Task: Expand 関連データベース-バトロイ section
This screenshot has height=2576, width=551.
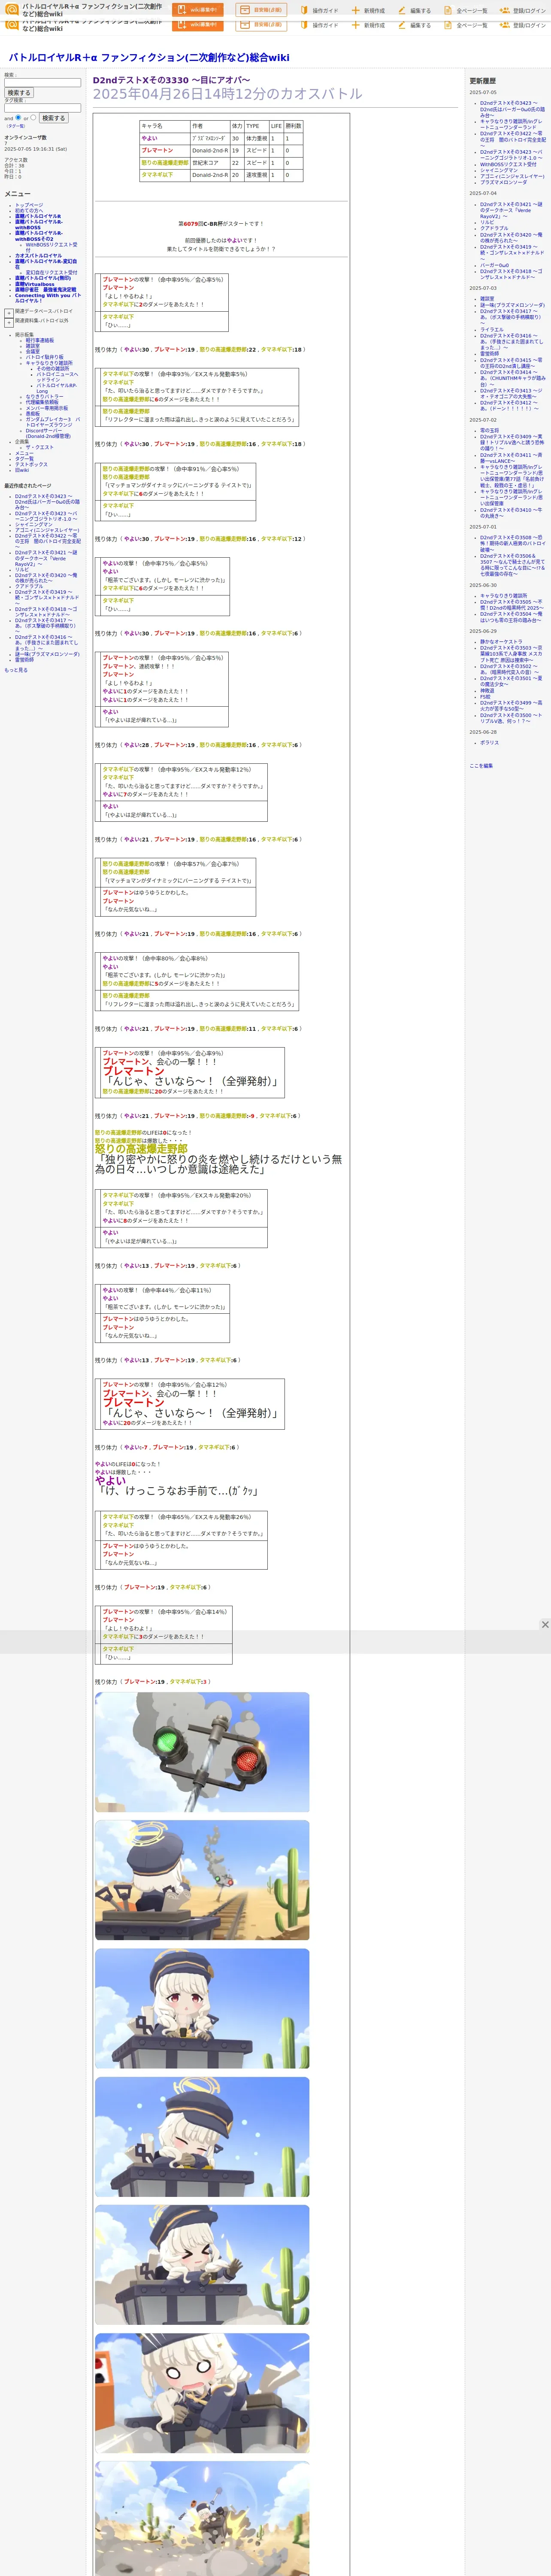Action: 9,313
